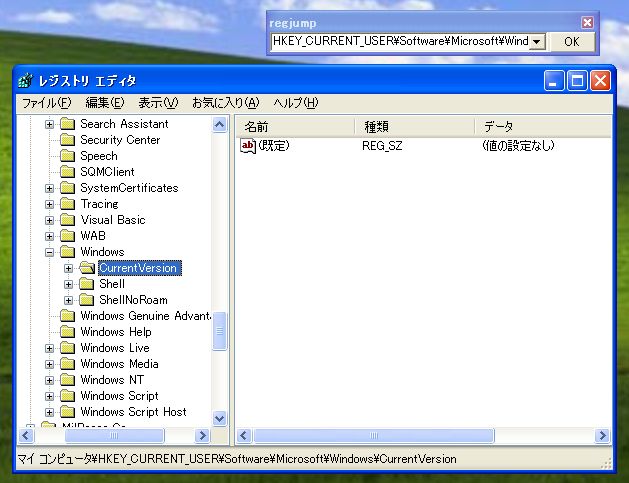This screenshot has height=483, width=629.
Task: Select the Windows Script folder icon
Action: 67,396
